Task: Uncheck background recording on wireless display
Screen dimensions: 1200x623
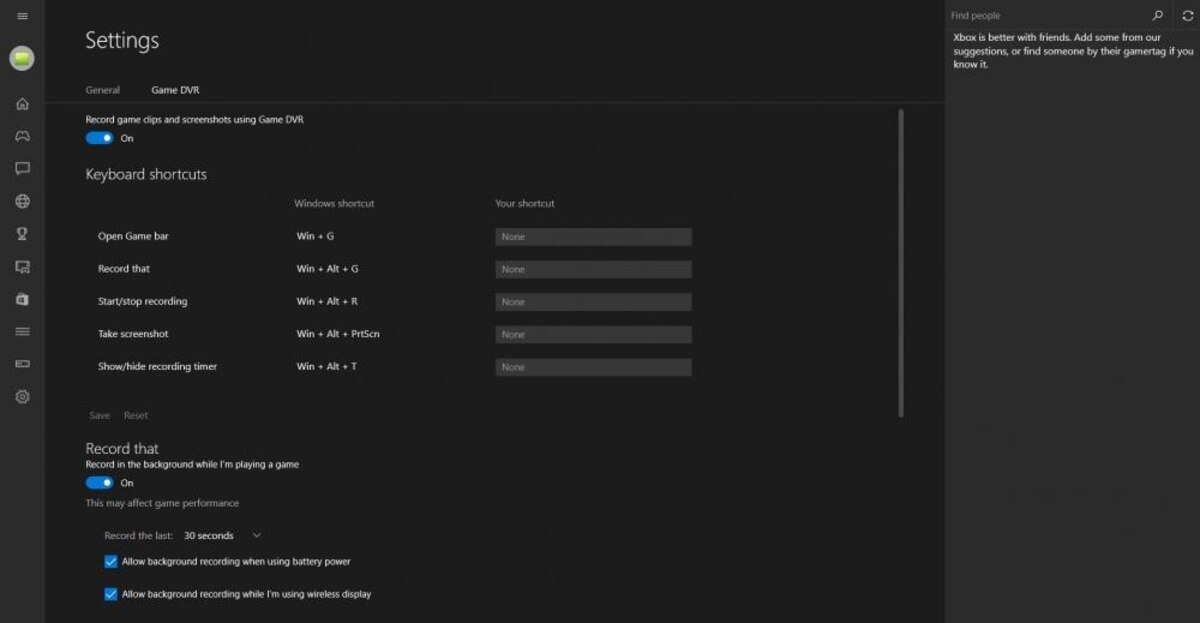Action: [110, 593]
